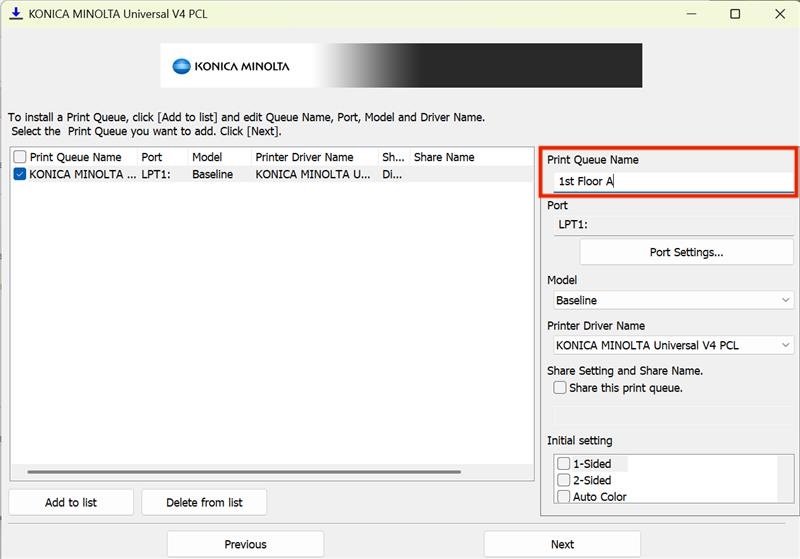The image size is (800, 559).
Task: Minimize the installer window
Action: click(691, 14)
